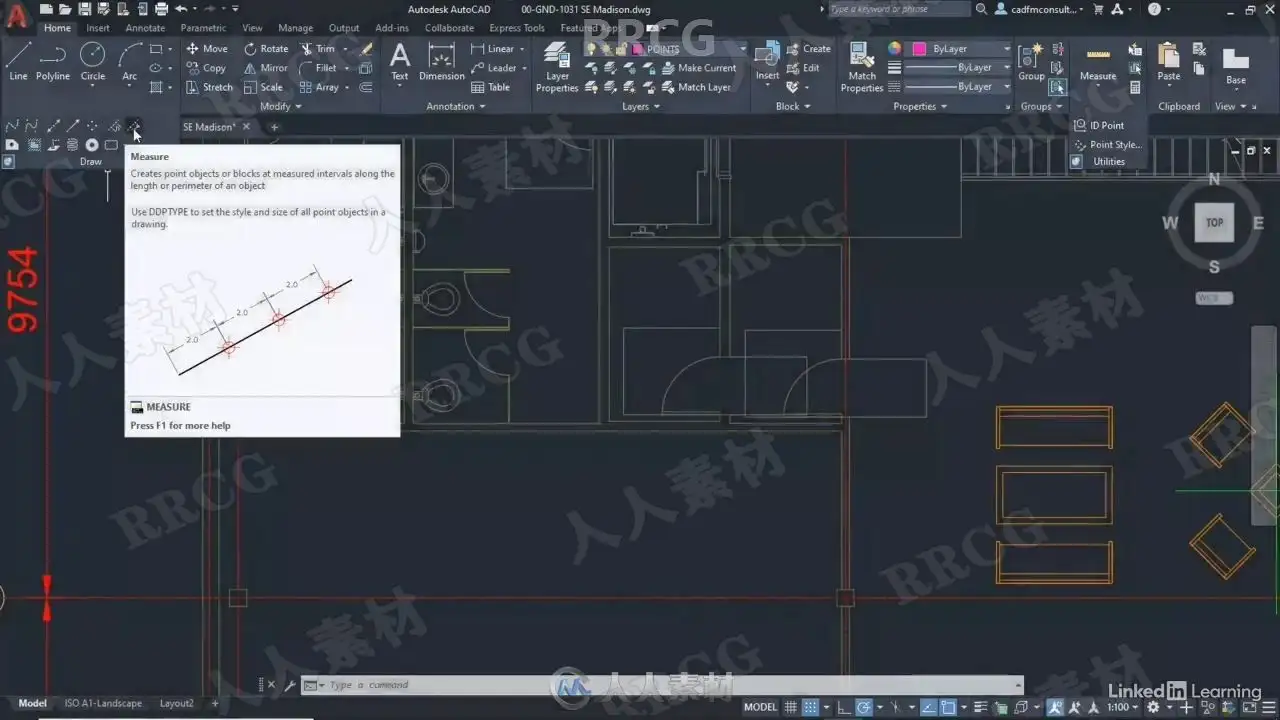This screenshot has width=1280, height=720.
Task: Toggle ortho mode in status bar
Action: 843,707
